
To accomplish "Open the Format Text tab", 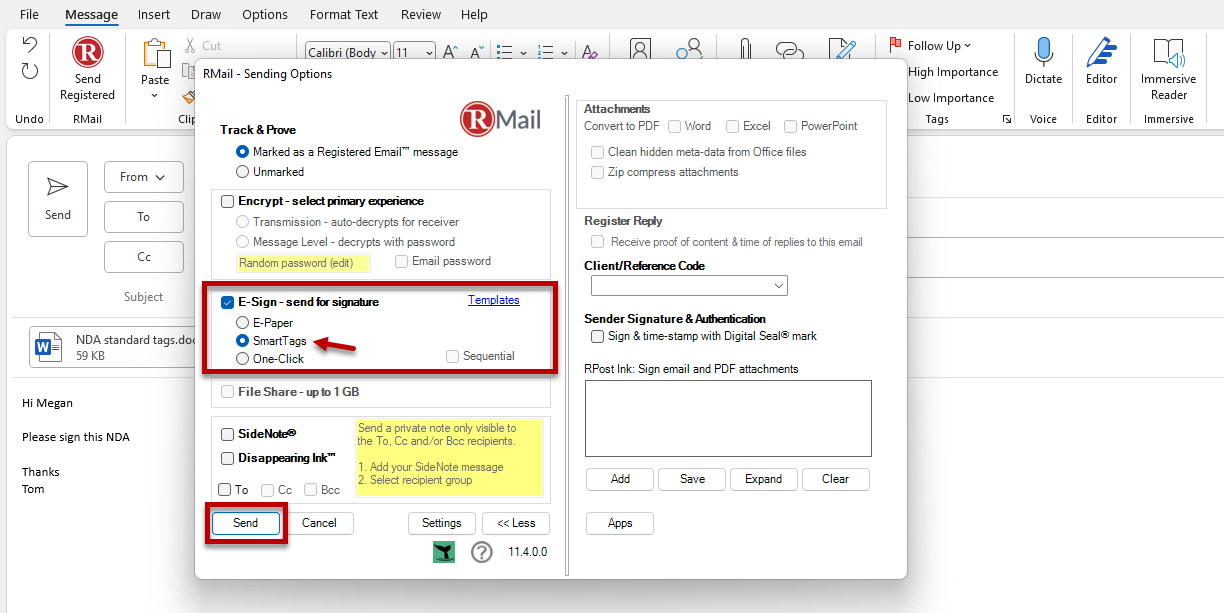I will point(344,14).
